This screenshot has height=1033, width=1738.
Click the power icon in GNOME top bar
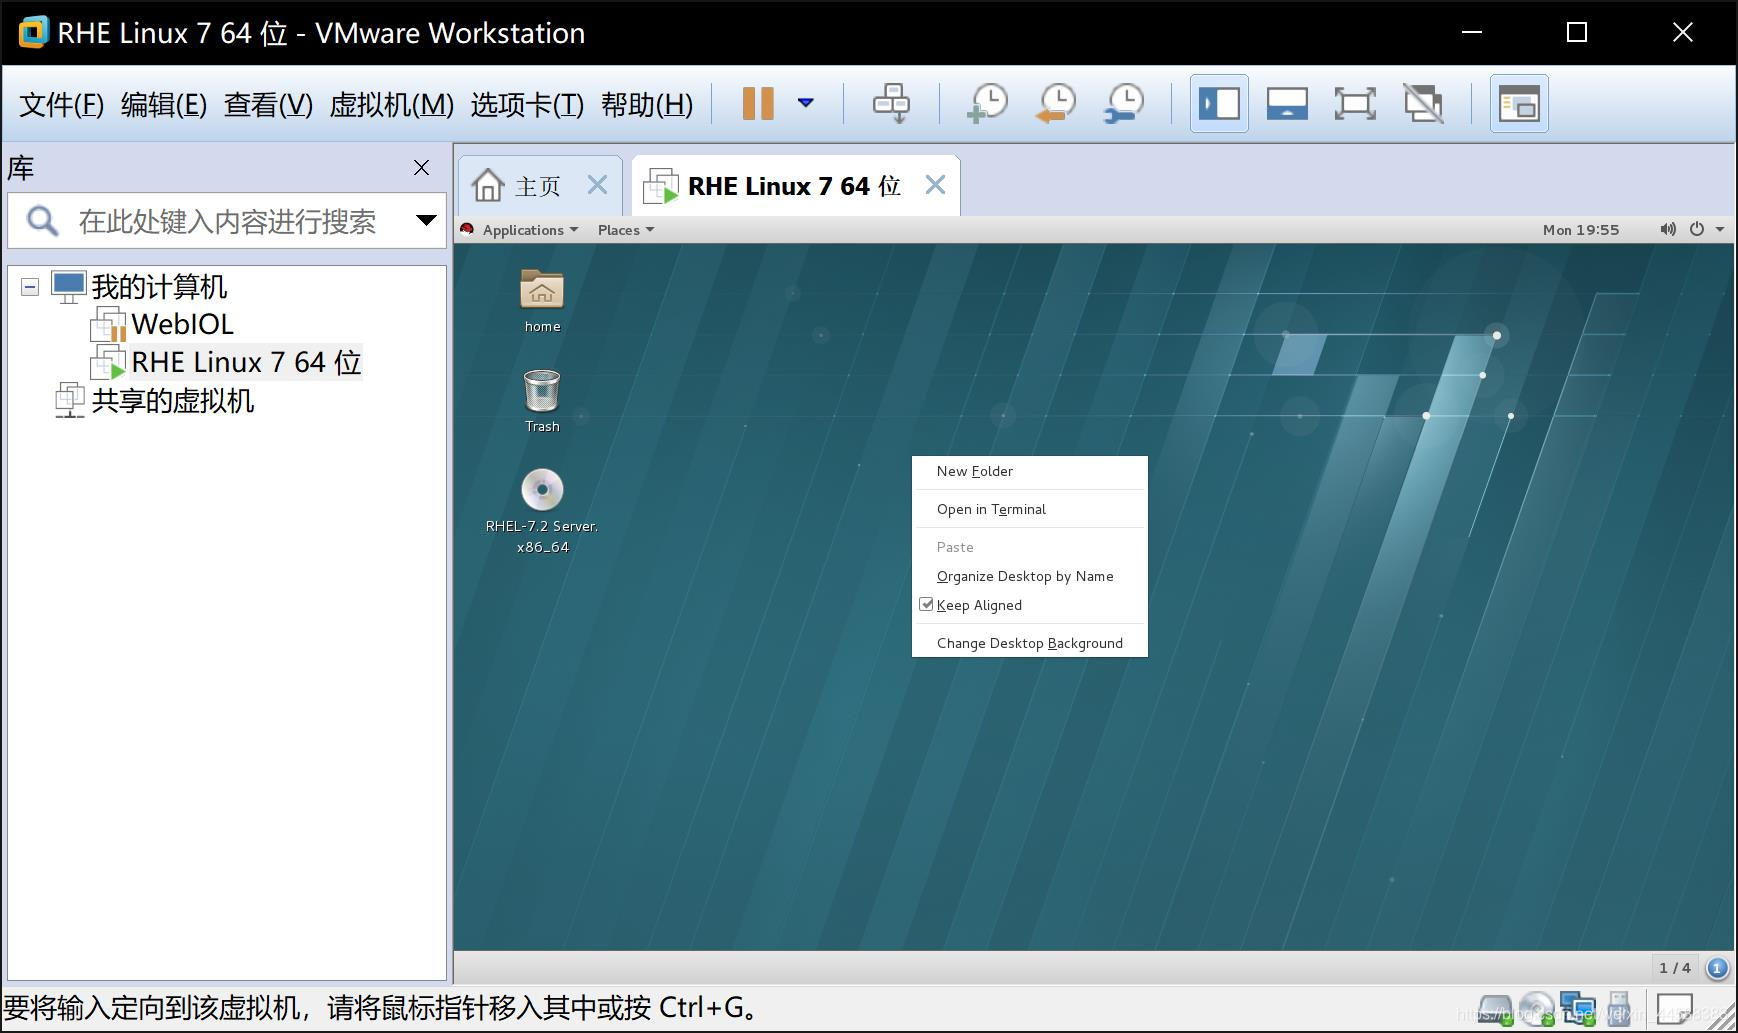1696,229
